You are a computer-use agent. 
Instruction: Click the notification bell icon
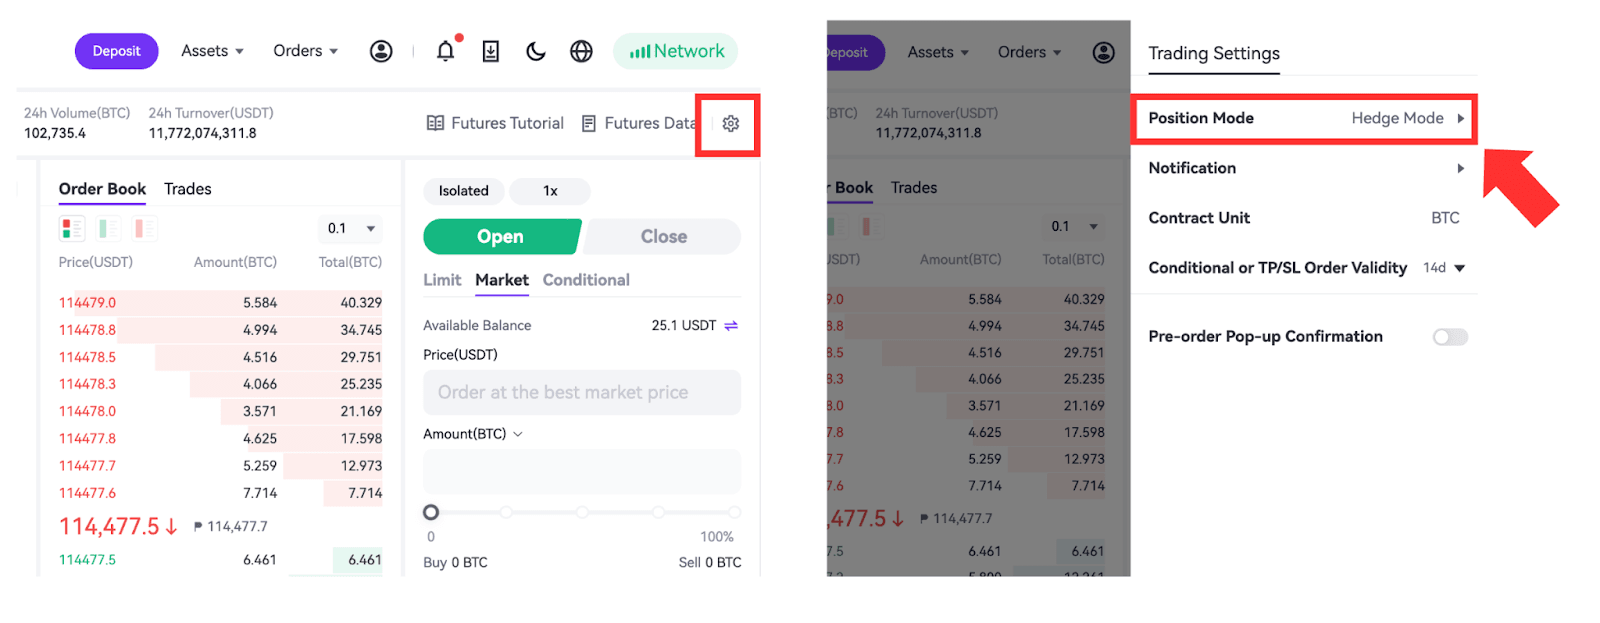coord(446,51)
